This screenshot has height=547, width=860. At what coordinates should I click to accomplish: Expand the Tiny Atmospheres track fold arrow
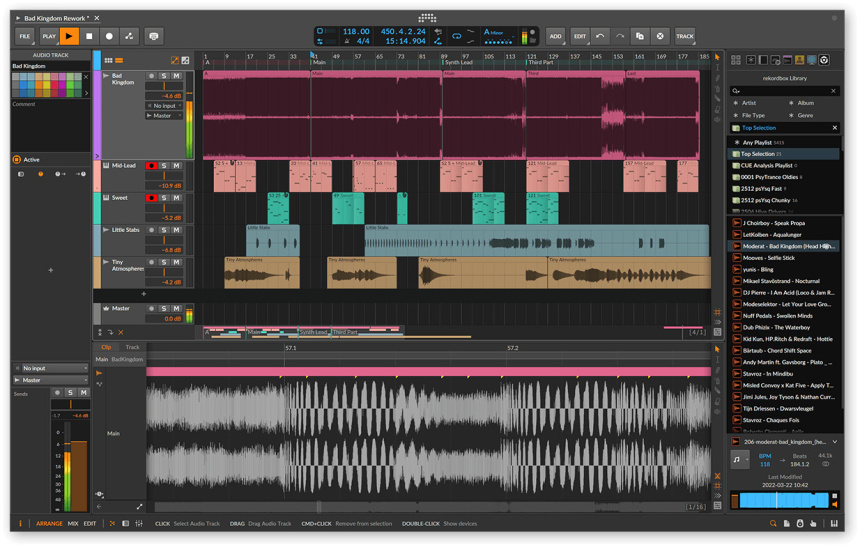coord(105,262)
